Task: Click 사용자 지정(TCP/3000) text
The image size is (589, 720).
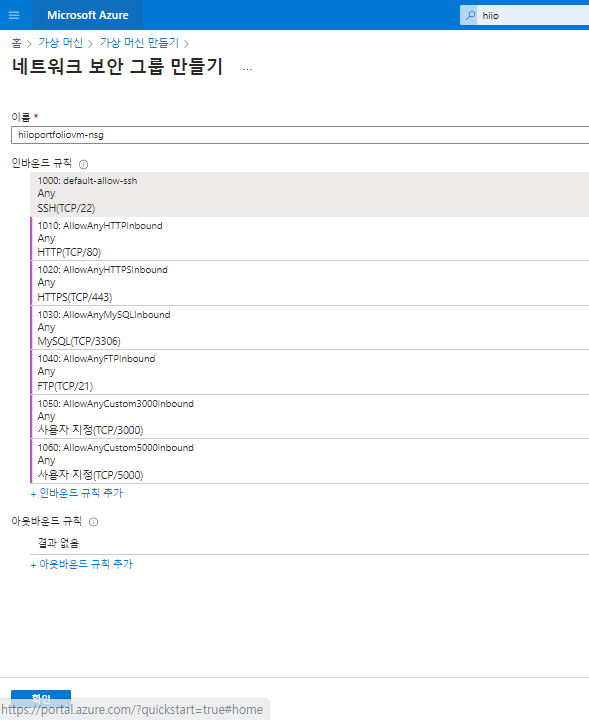Action: 90,430
